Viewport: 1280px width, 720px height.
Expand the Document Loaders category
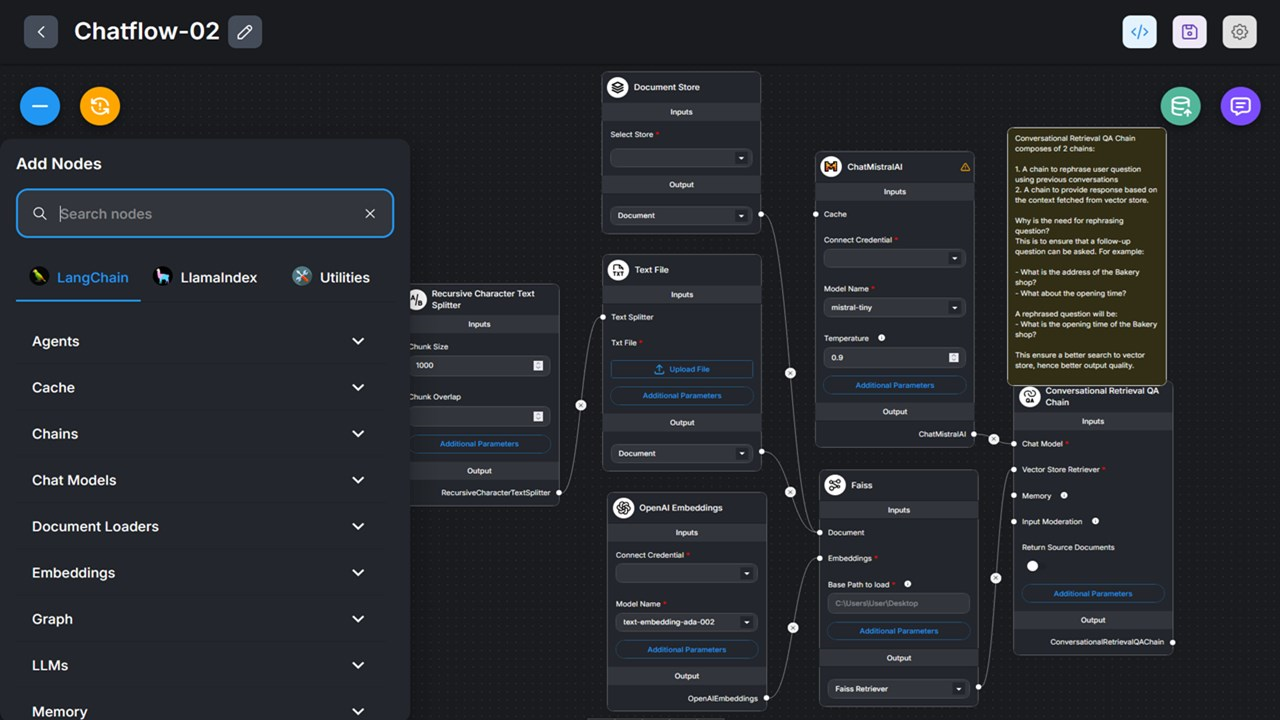pyautogui.click(x=199, y=526)
